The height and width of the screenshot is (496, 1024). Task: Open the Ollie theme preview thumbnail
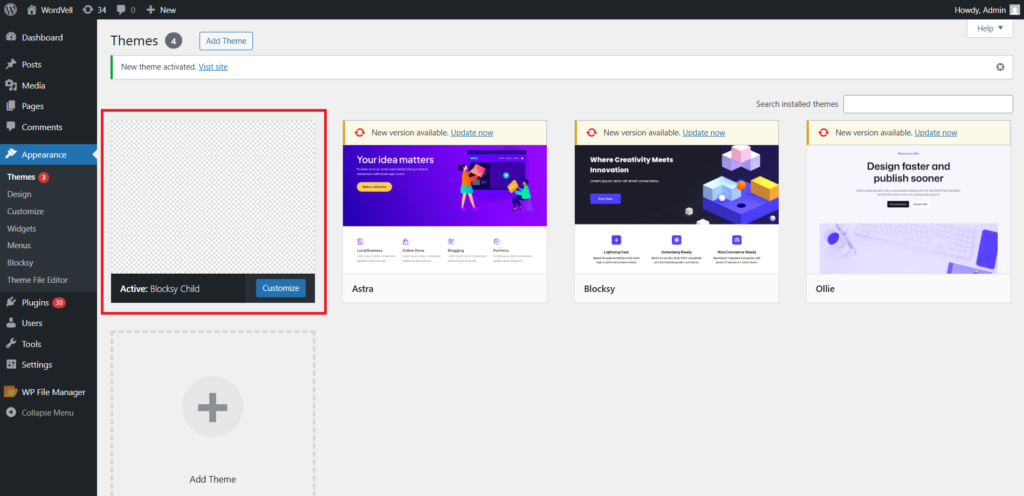908,208
